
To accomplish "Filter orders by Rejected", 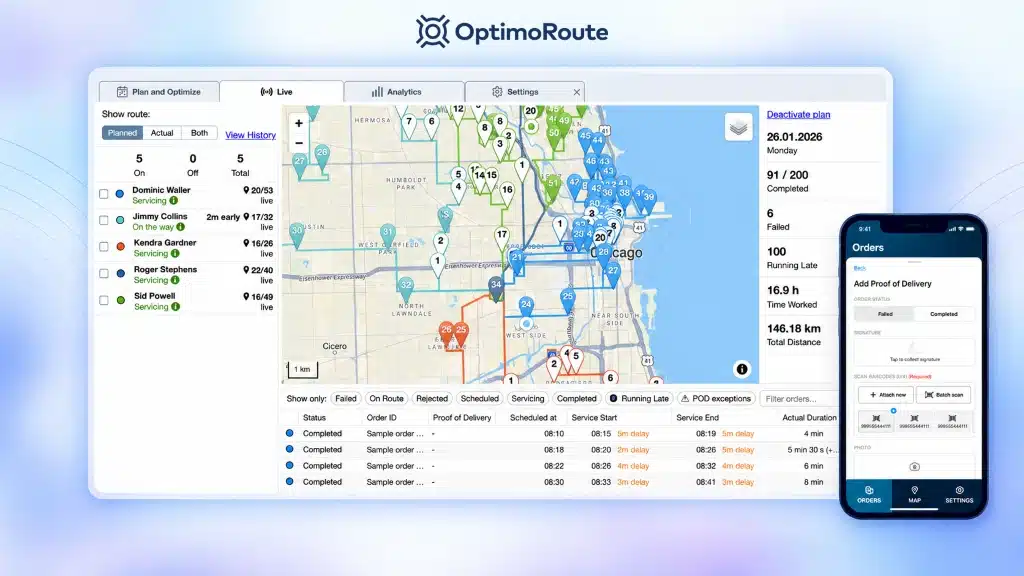I will 432,398.
